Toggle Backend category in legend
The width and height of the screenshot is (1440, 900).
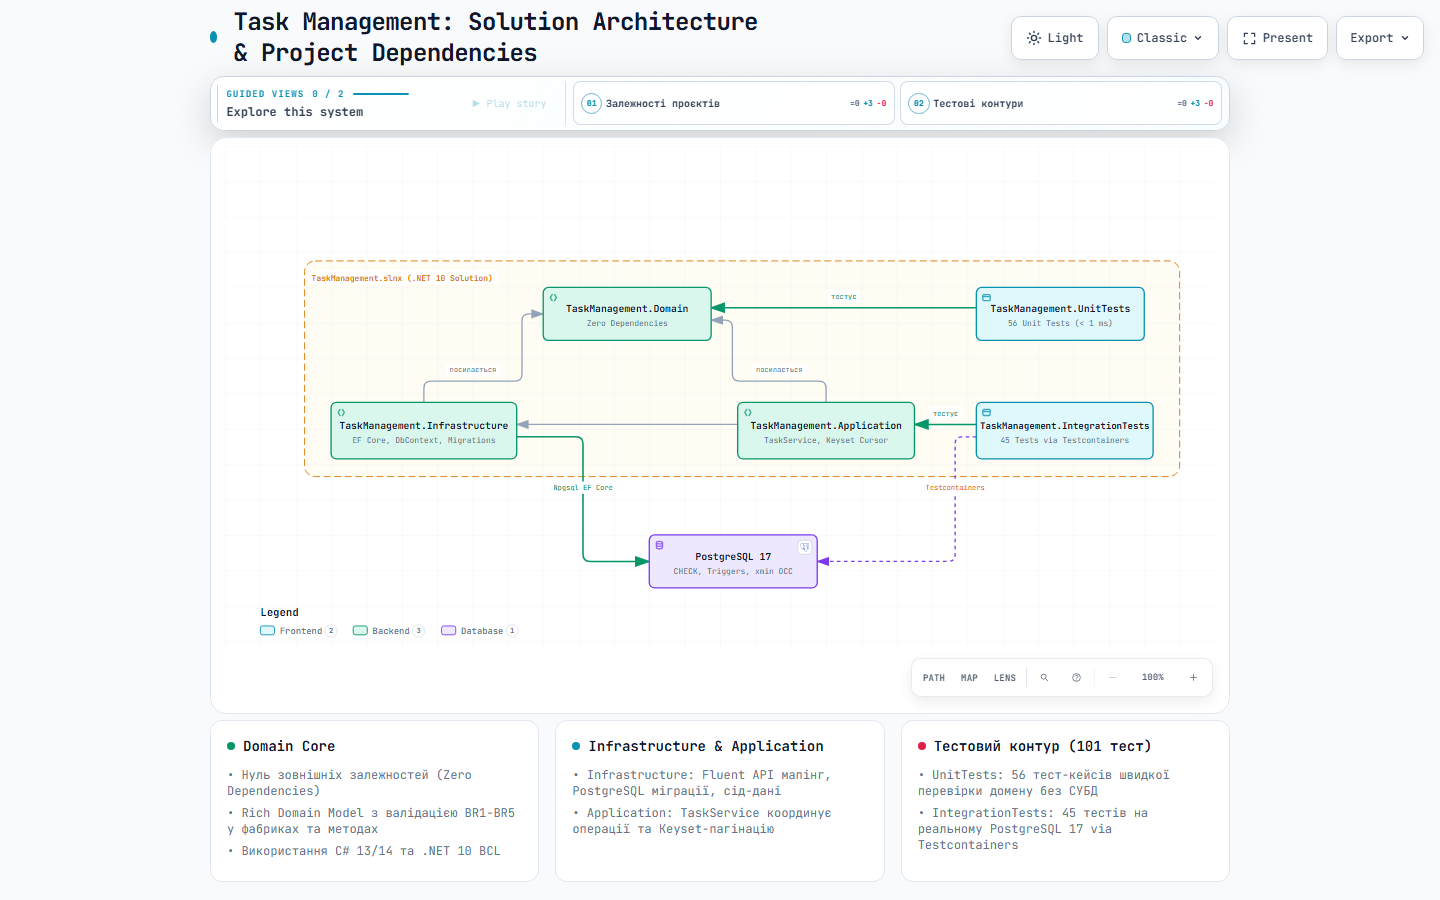coord(388,631)
